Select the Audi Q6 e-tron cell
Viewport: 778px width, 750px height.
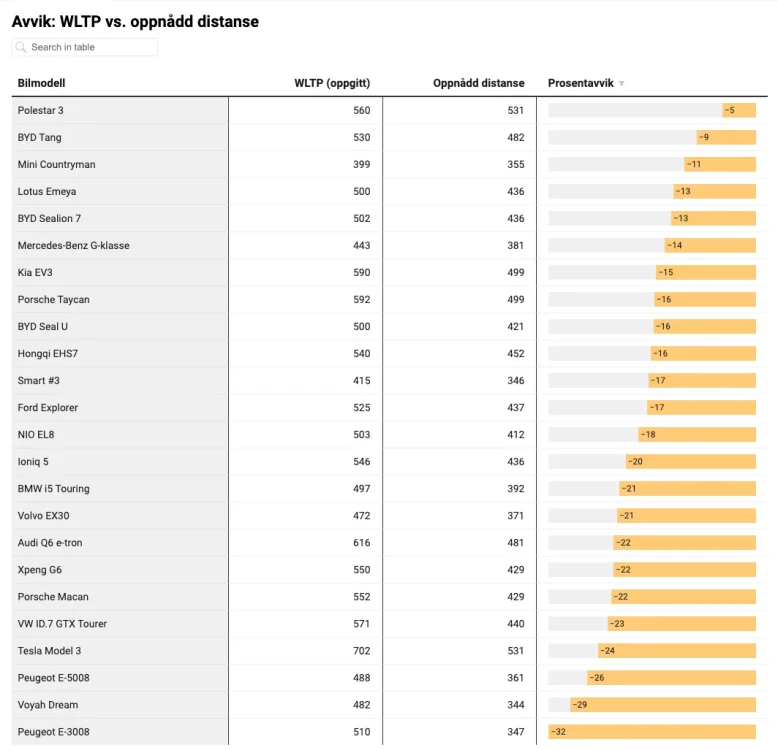(50, 543)
